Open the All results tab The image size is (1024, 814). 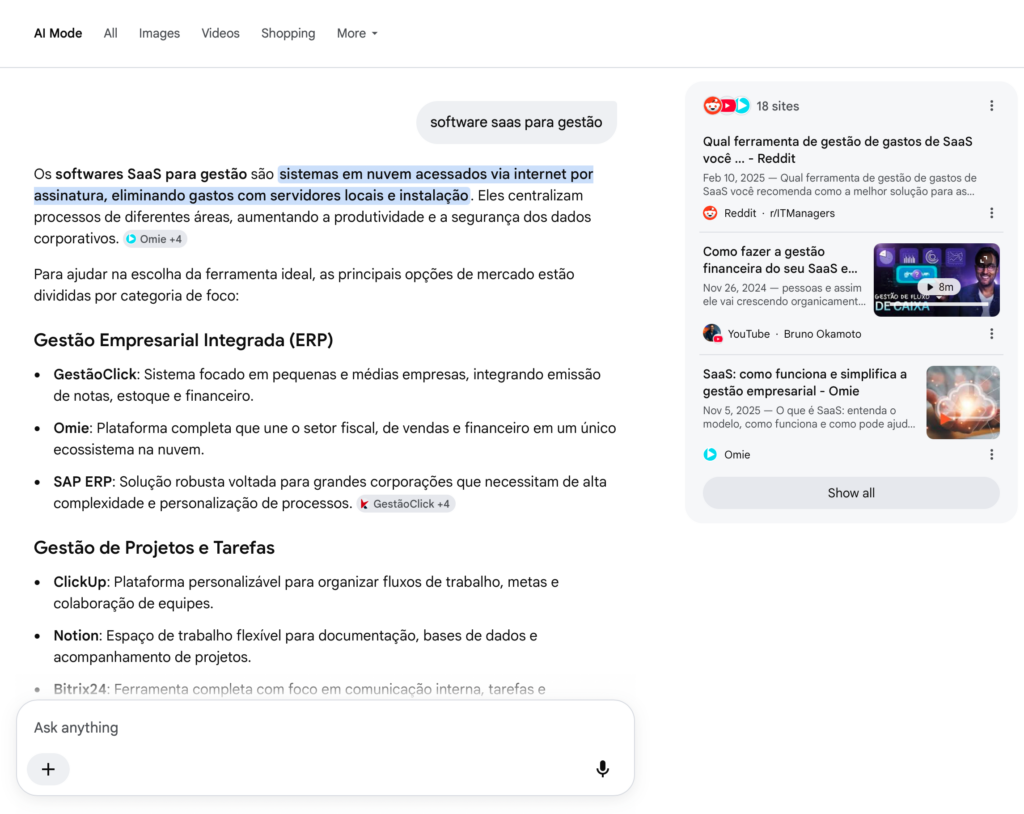(x=110, y=33)
